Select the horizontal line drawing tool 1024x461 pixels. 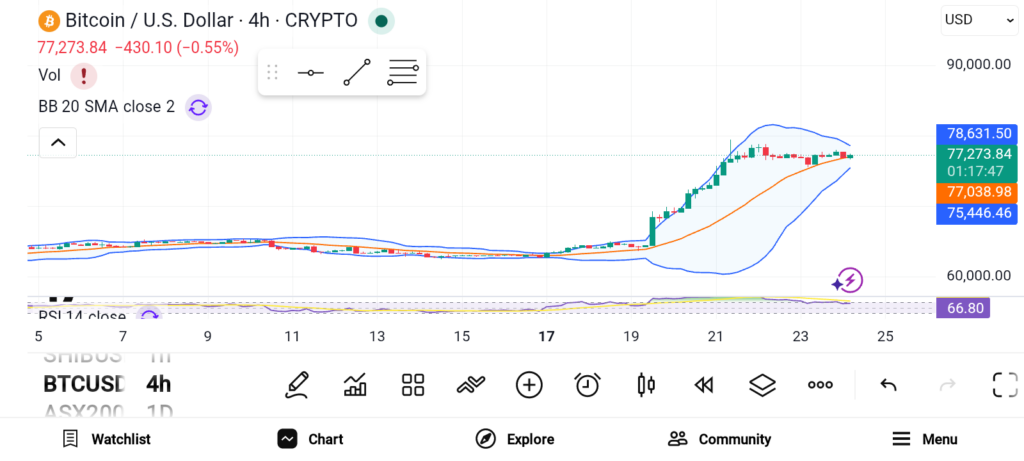pyautogui.click(x=310, y=72)
